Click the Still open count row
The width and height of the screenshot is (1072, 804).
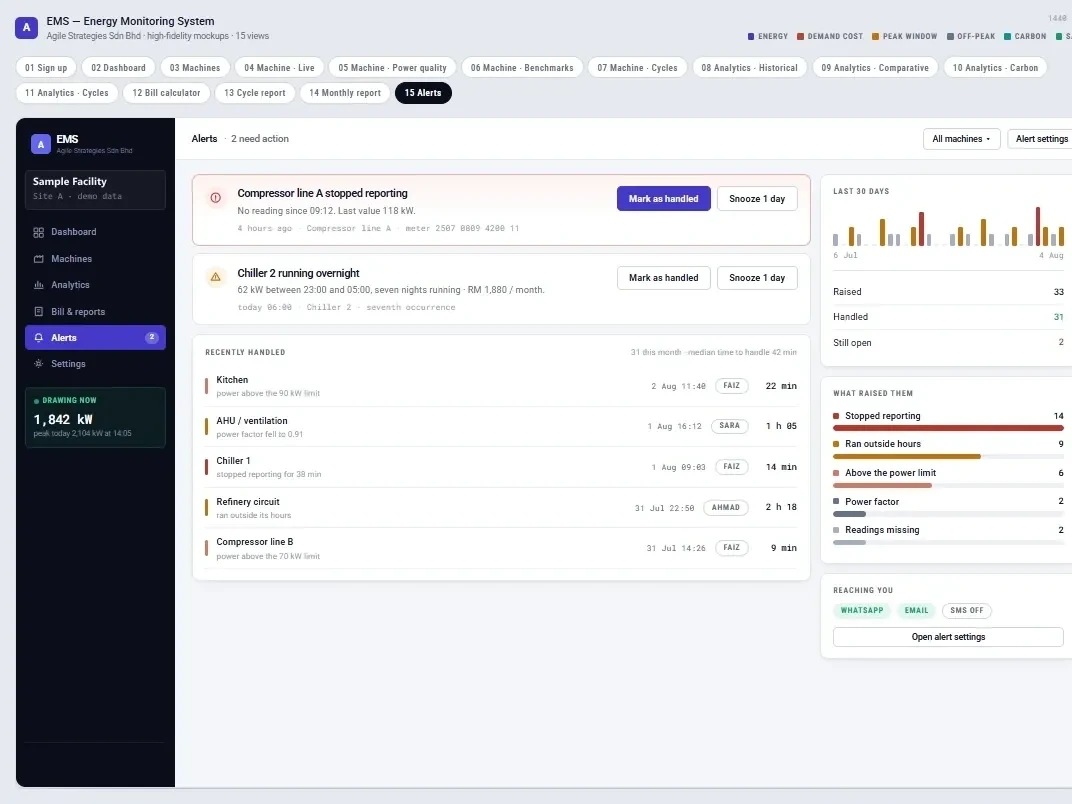click(948, 343)
